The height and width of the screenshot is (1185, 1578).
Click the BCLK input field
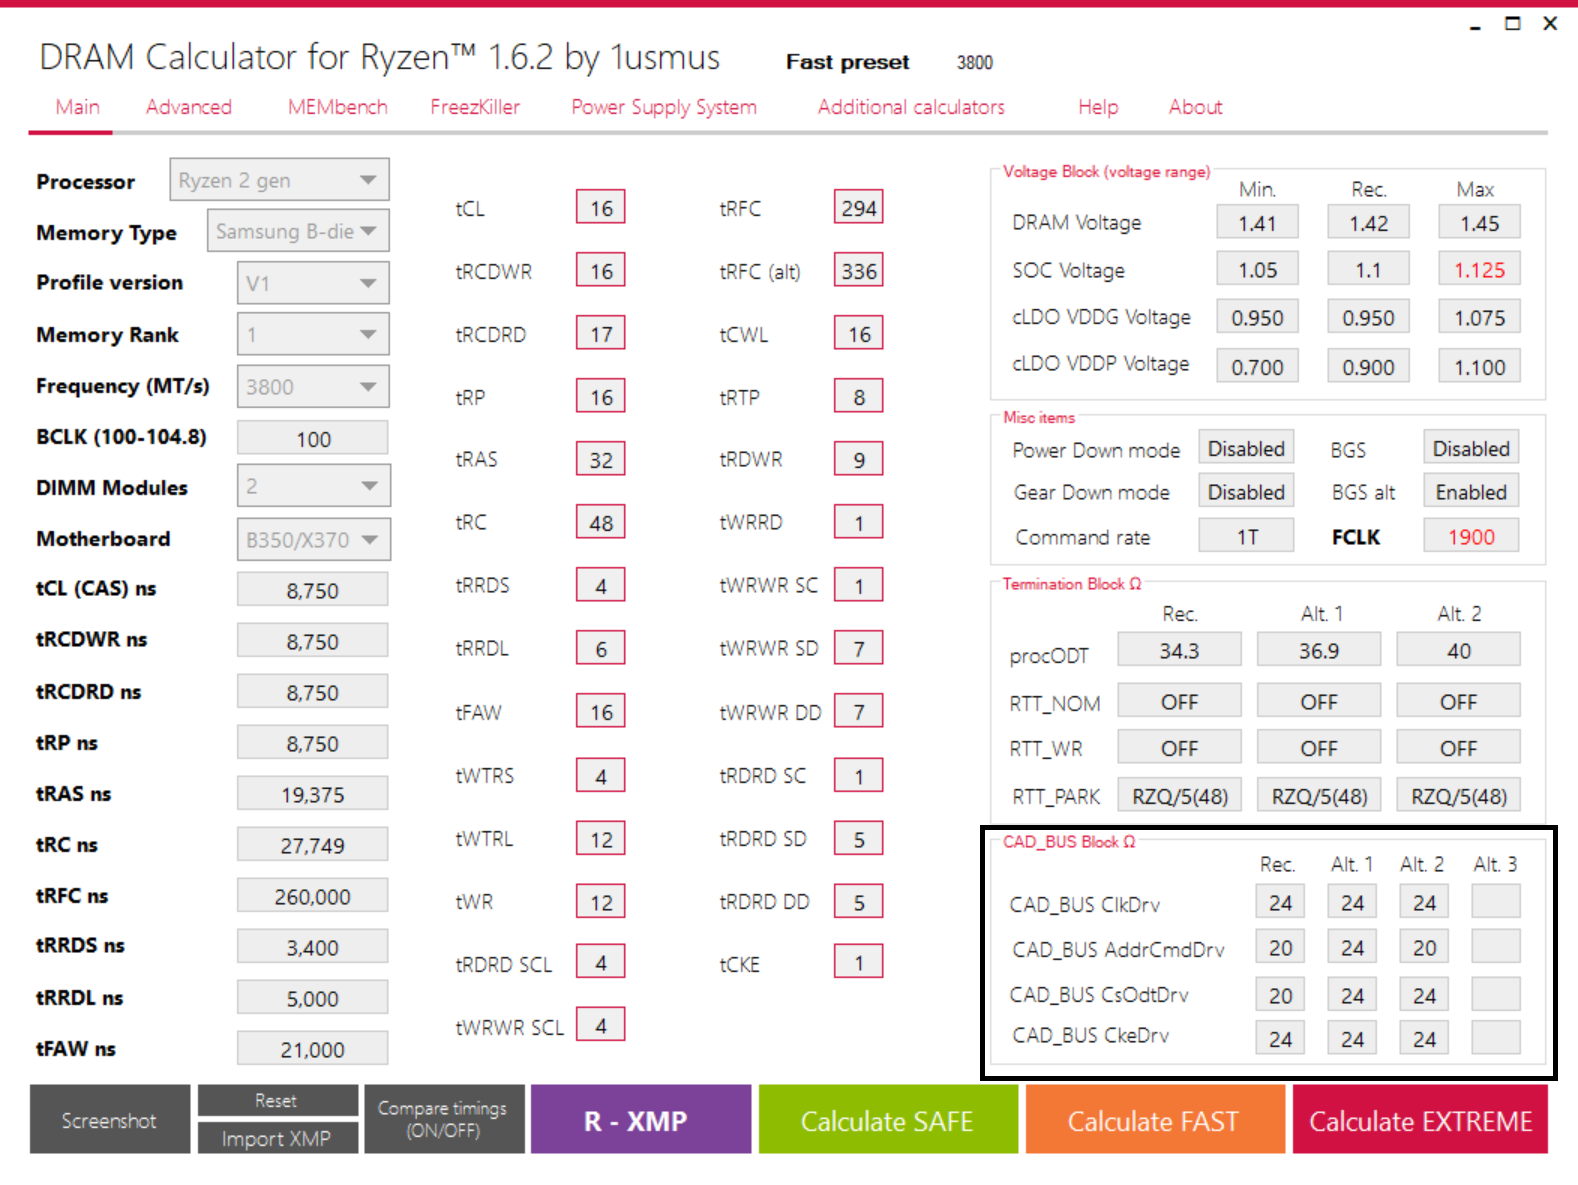313,439
